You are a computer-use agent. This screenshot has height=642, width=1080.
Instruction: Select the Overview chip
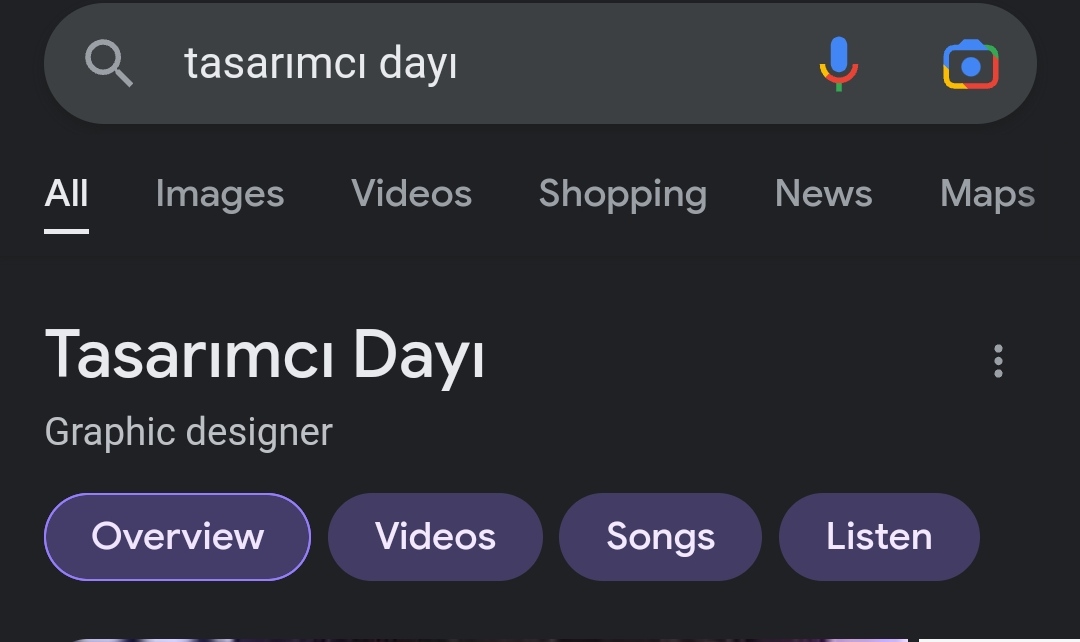point(178,537)
